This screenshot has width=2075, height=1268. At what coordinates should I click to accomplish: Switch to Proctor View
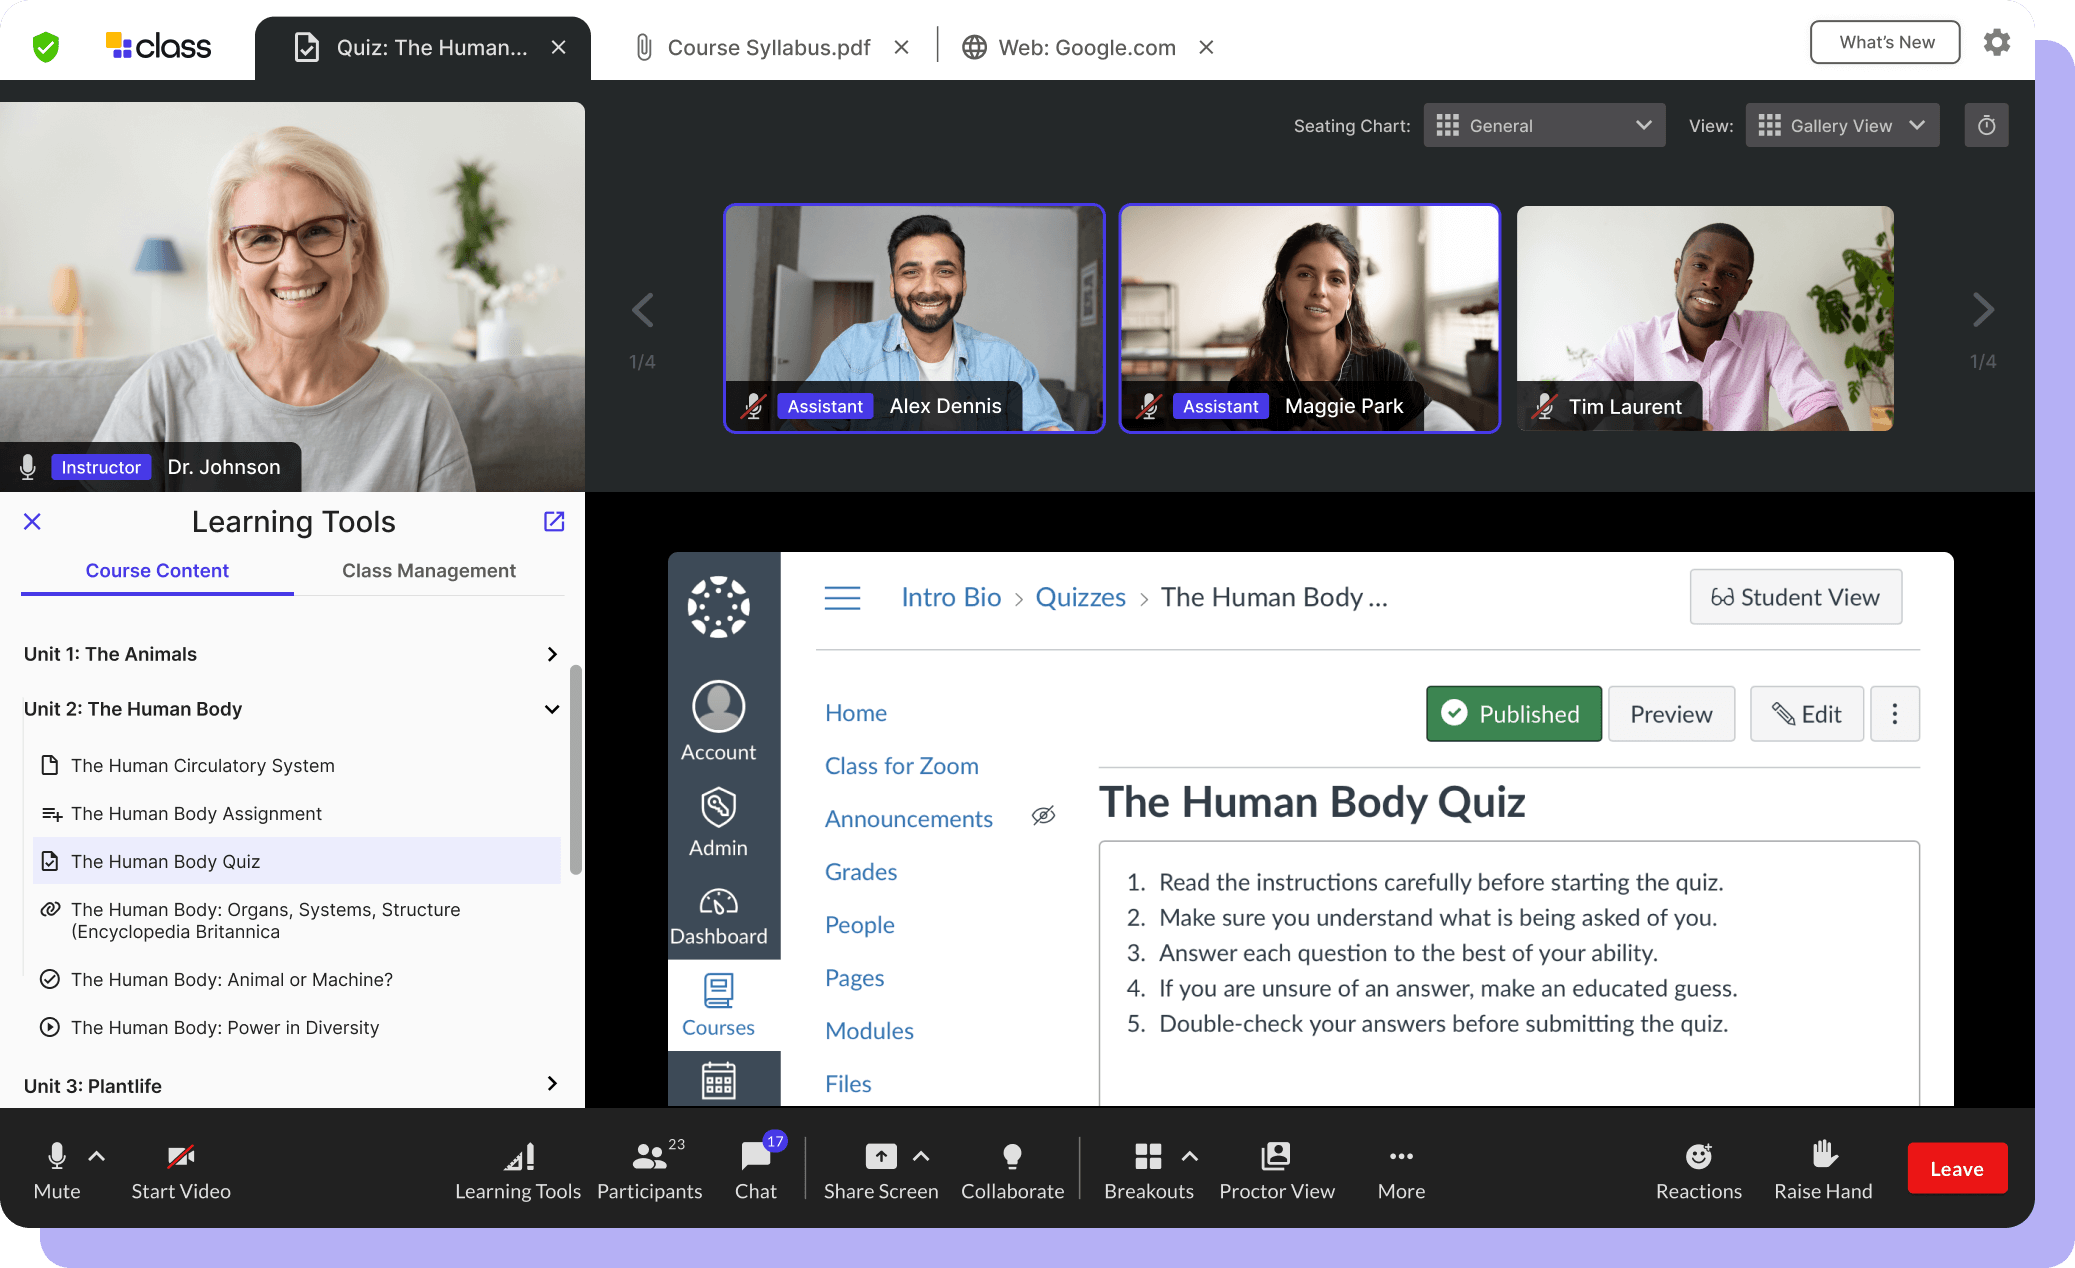(1277, 1170)
